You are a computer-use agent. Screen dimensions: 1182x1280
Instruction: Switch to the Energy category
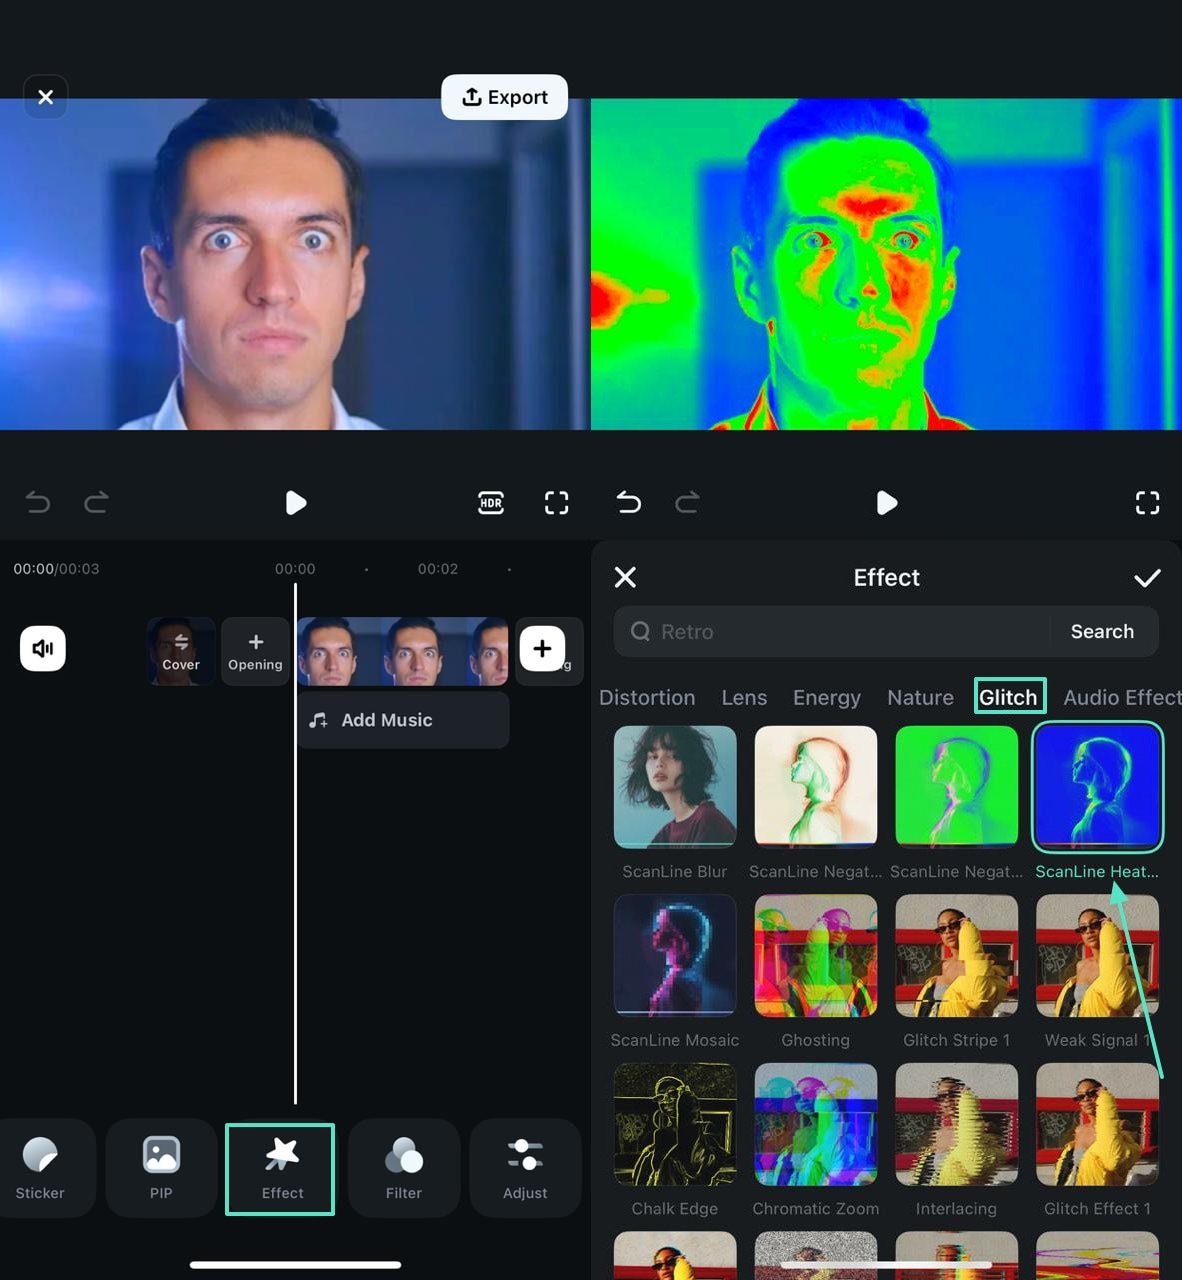coord(826,697)
